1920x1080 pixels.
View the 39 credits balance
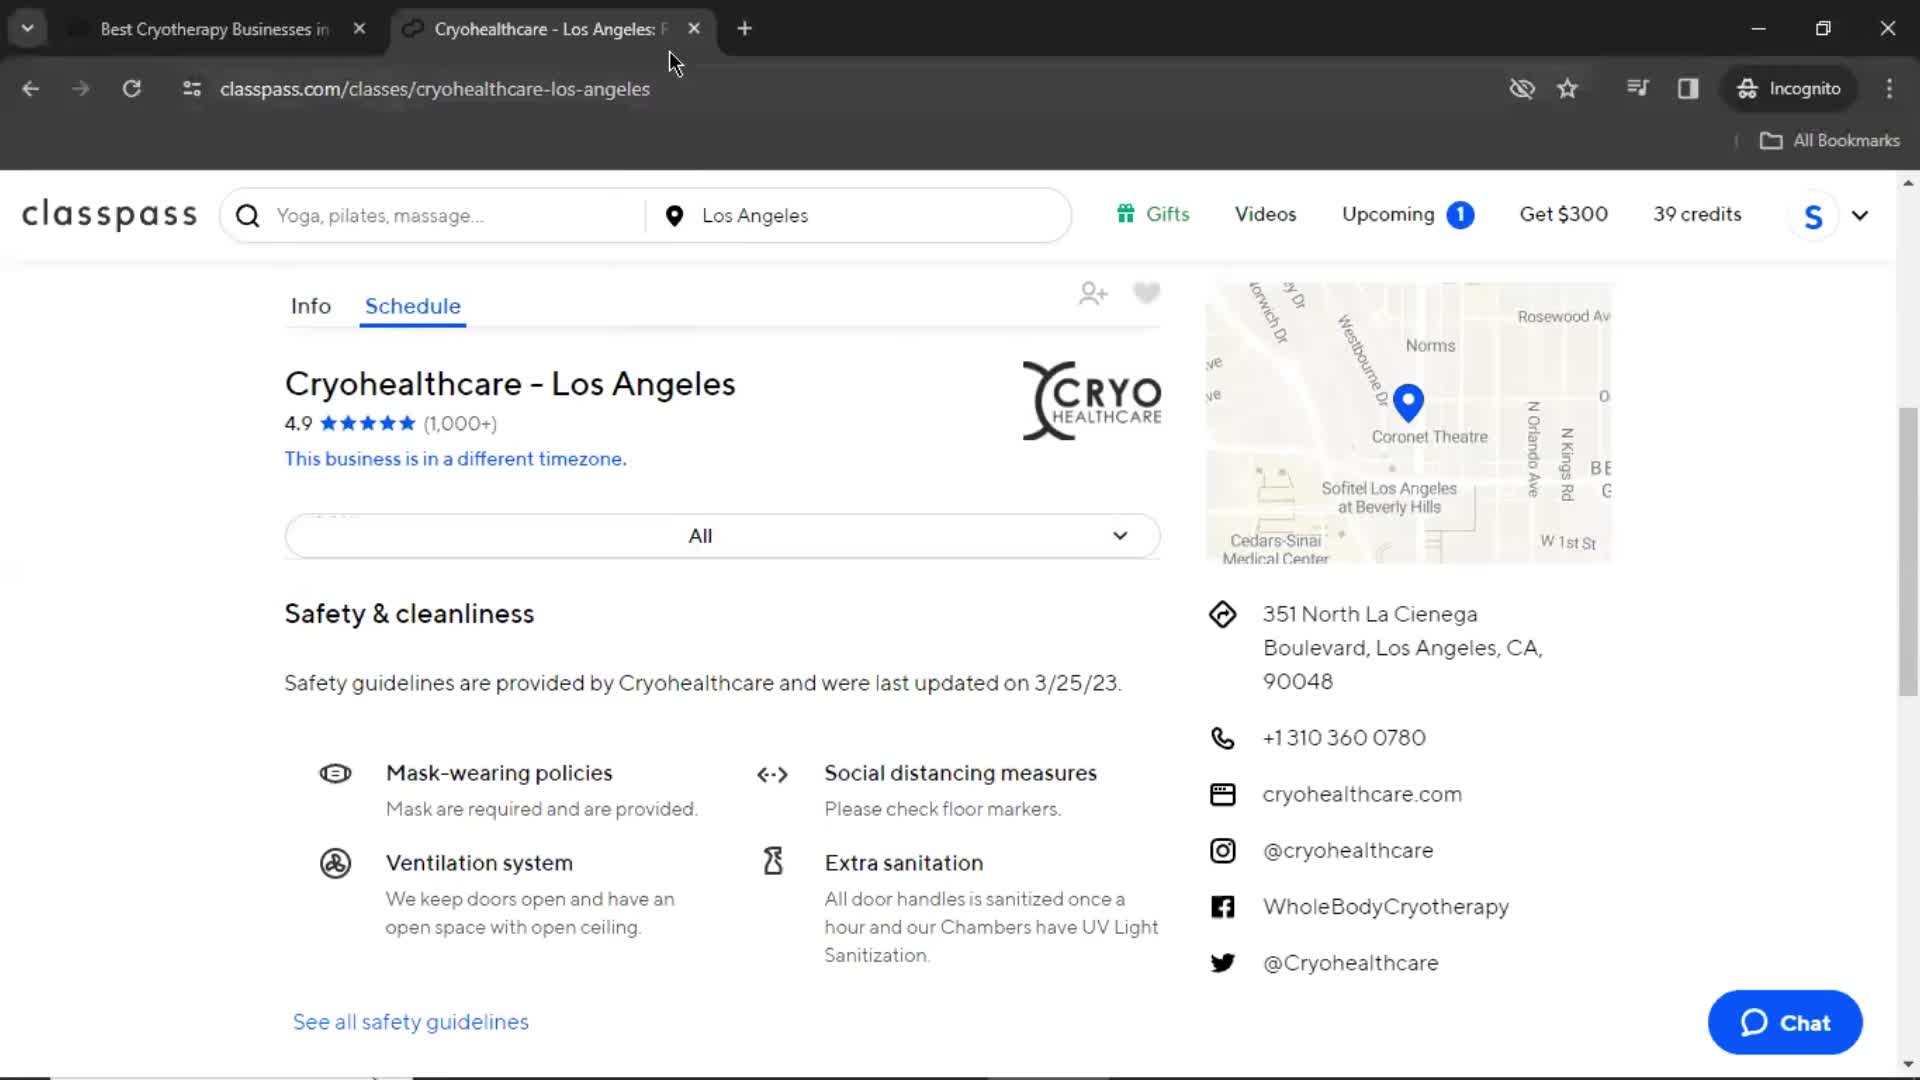[x=1697, y=214]
